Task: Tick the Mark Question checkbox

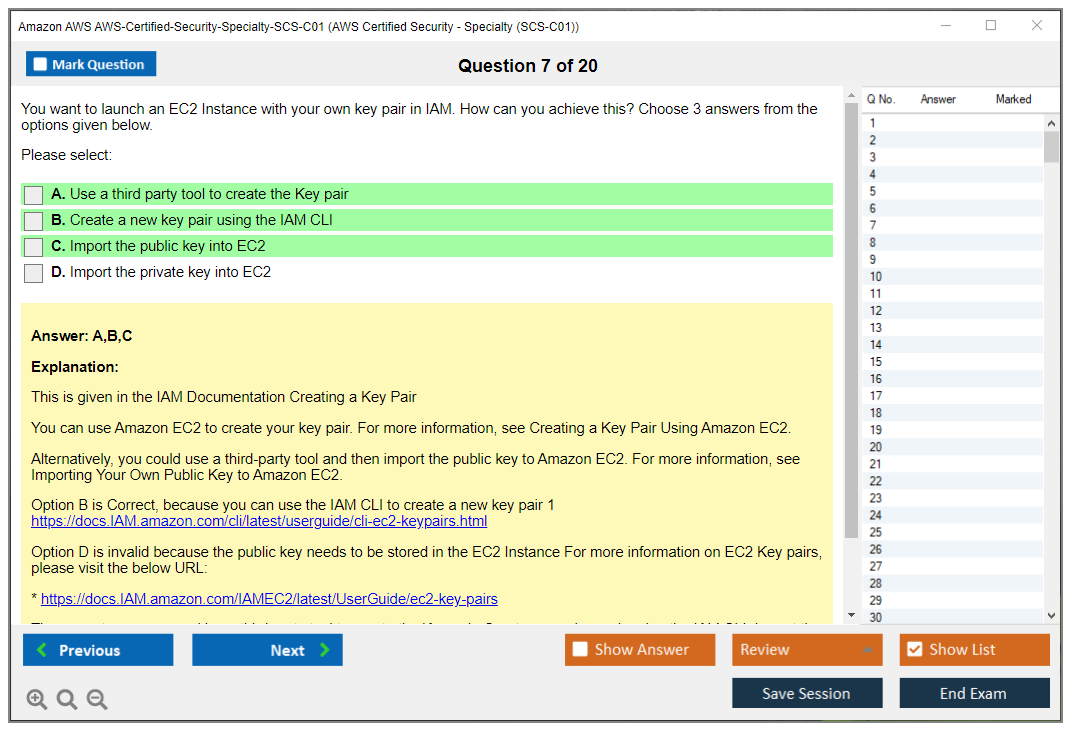Action: coord(41,65)
